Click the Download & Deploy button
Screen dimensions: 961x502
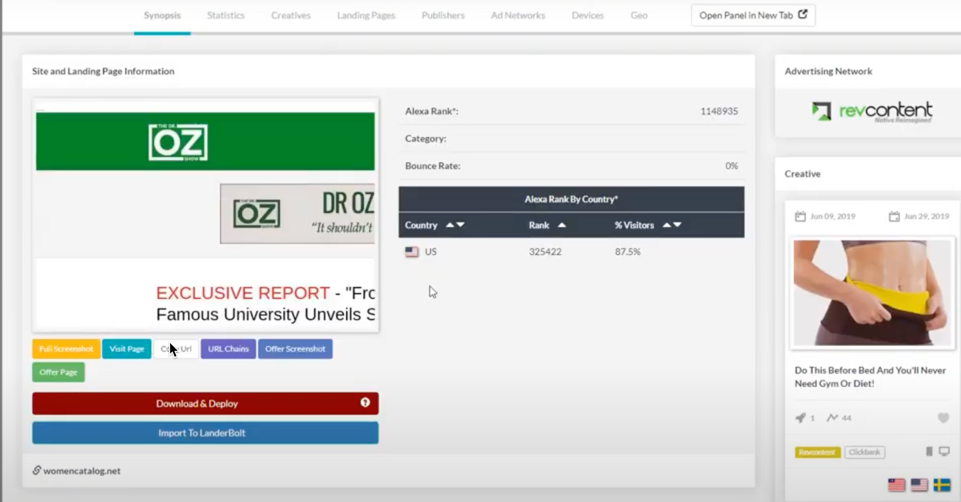(205, 403)
